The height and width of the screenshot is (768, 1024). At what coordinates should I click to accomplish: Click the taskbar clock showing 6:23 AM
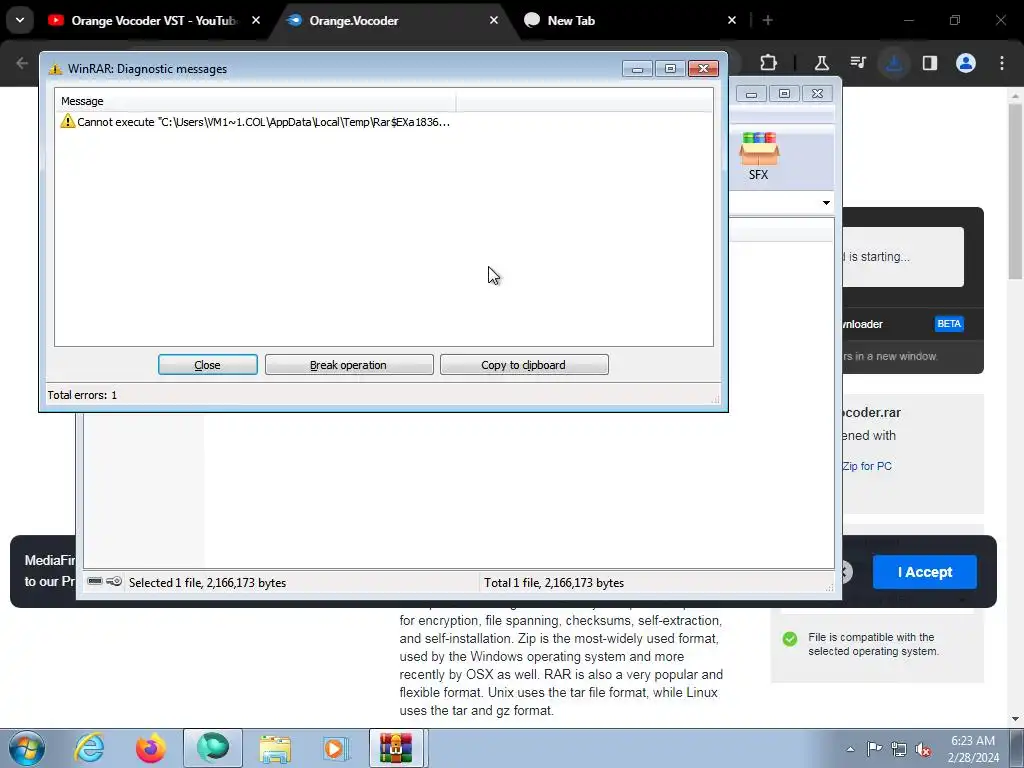click(973, 749)
